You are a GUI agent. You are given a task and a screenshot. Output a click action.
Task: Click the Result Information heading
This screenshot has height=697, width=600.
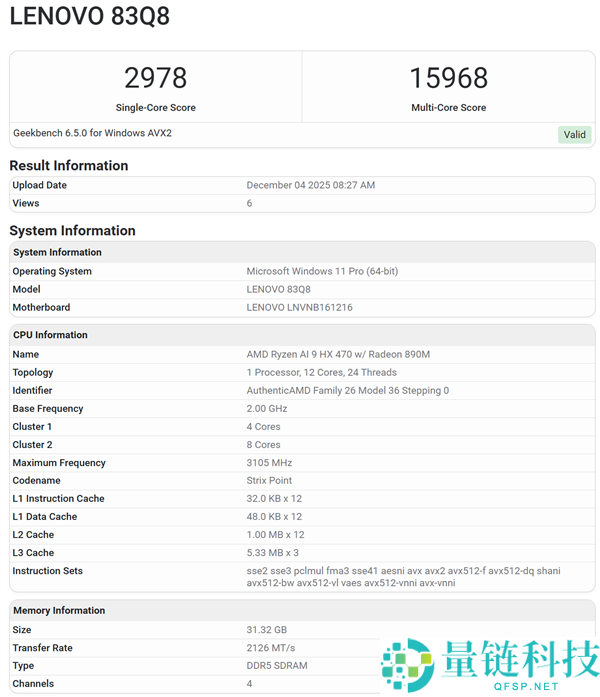(x=69, y=165)
